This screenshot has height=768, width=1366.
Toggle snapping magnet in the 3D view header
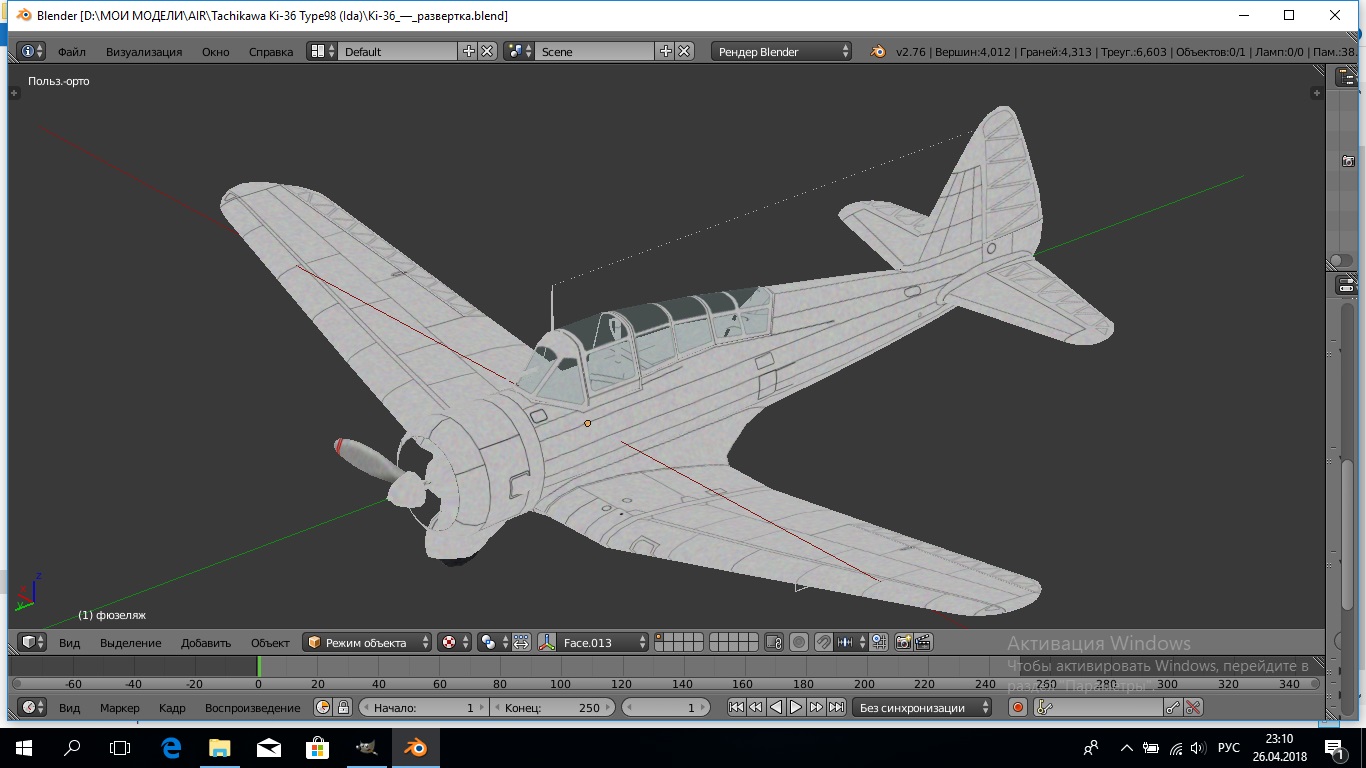tap(823, 642)
